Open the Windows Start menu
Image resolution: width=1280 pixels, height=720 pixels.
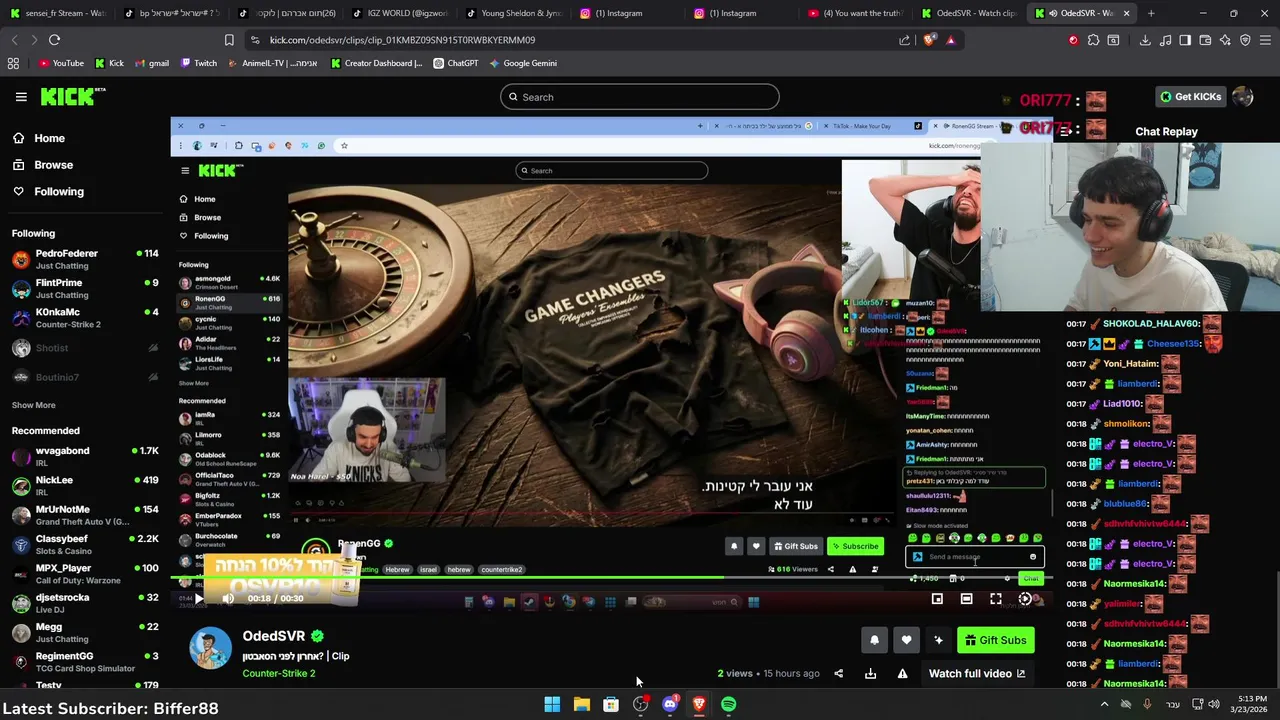552,705
